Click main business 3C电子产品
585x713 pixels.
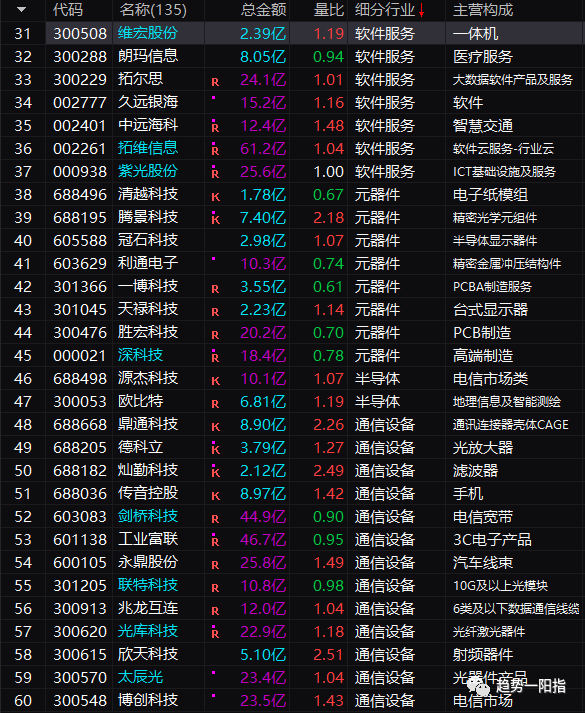pos(492,540)
